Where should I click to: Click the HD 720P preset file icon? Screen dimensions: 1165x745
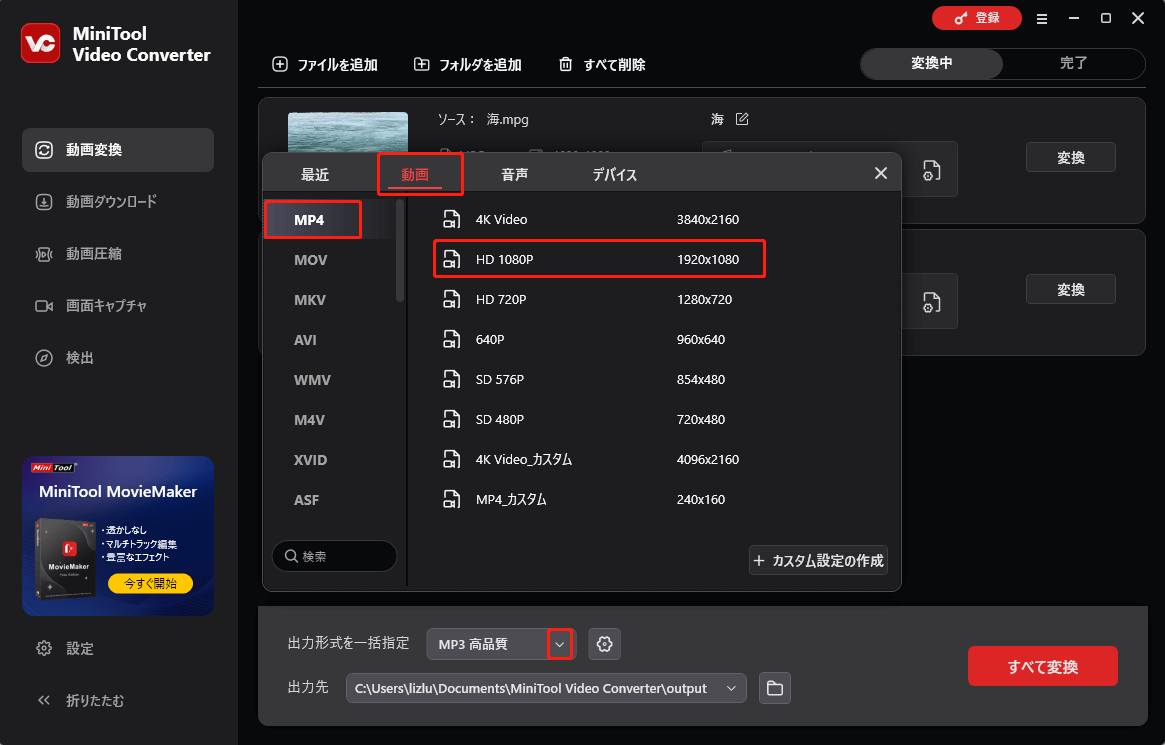pos(452,299)
